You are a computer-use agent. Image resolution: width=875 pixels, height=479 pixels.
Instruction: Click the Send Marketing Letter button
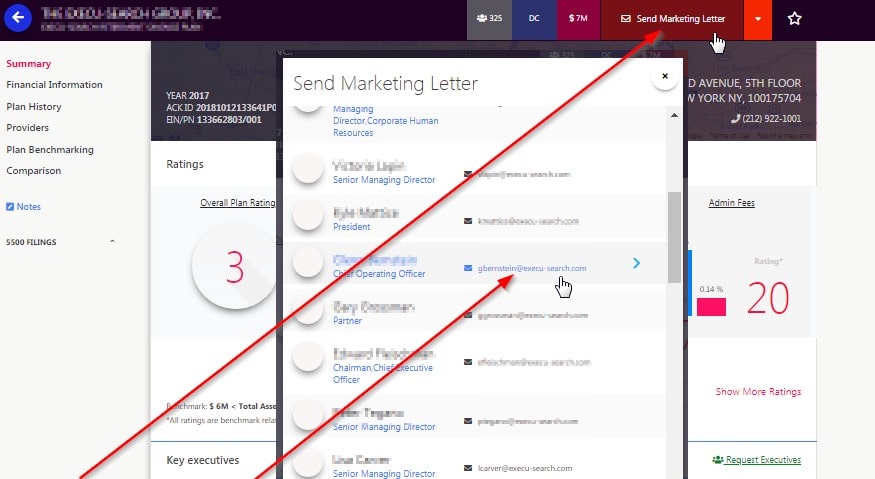672,19
